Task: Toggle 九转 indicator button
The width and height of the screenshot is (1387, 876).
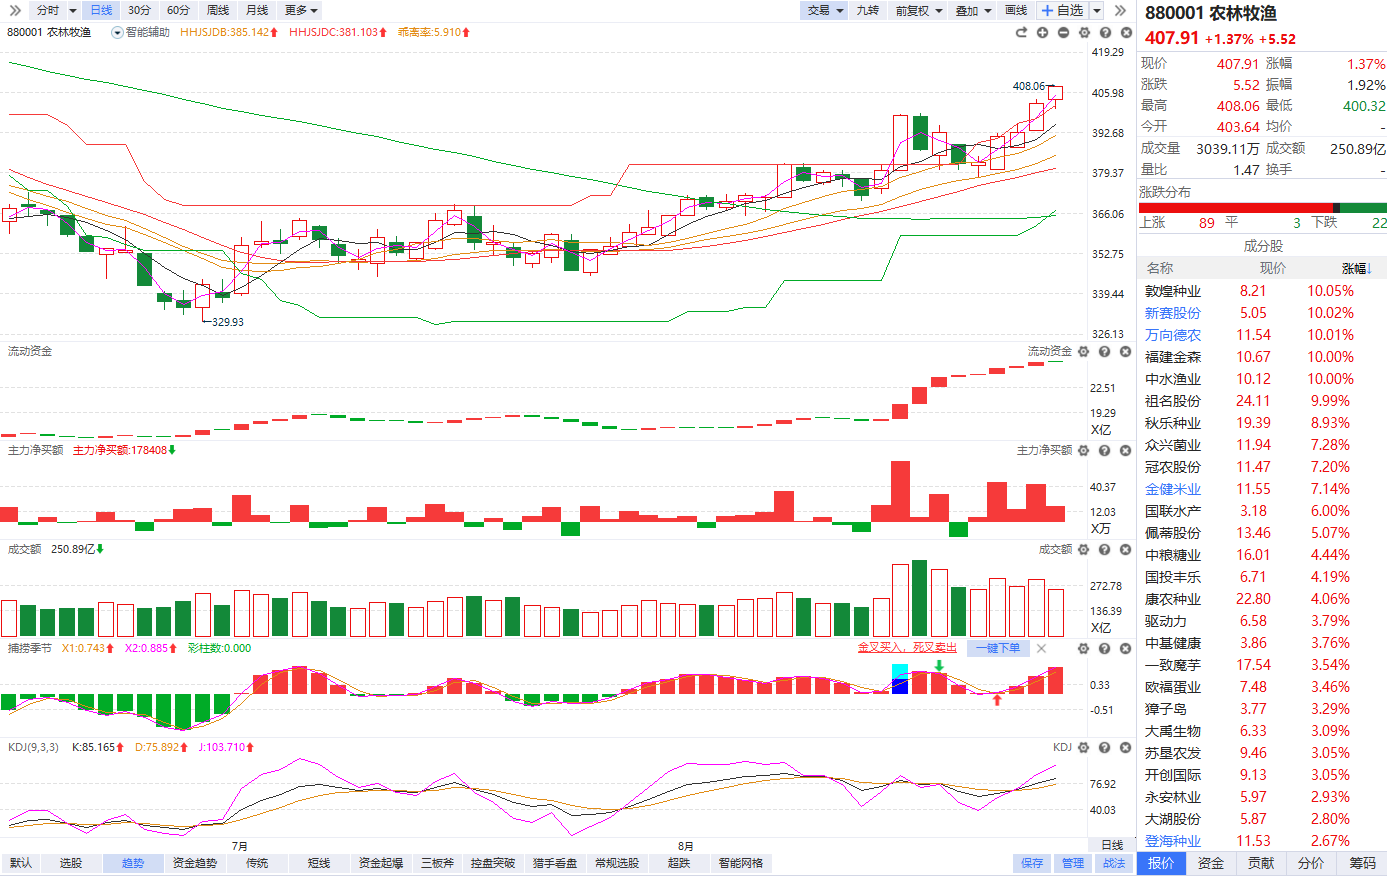Action: pyautogui.click(x=867, y=10)
